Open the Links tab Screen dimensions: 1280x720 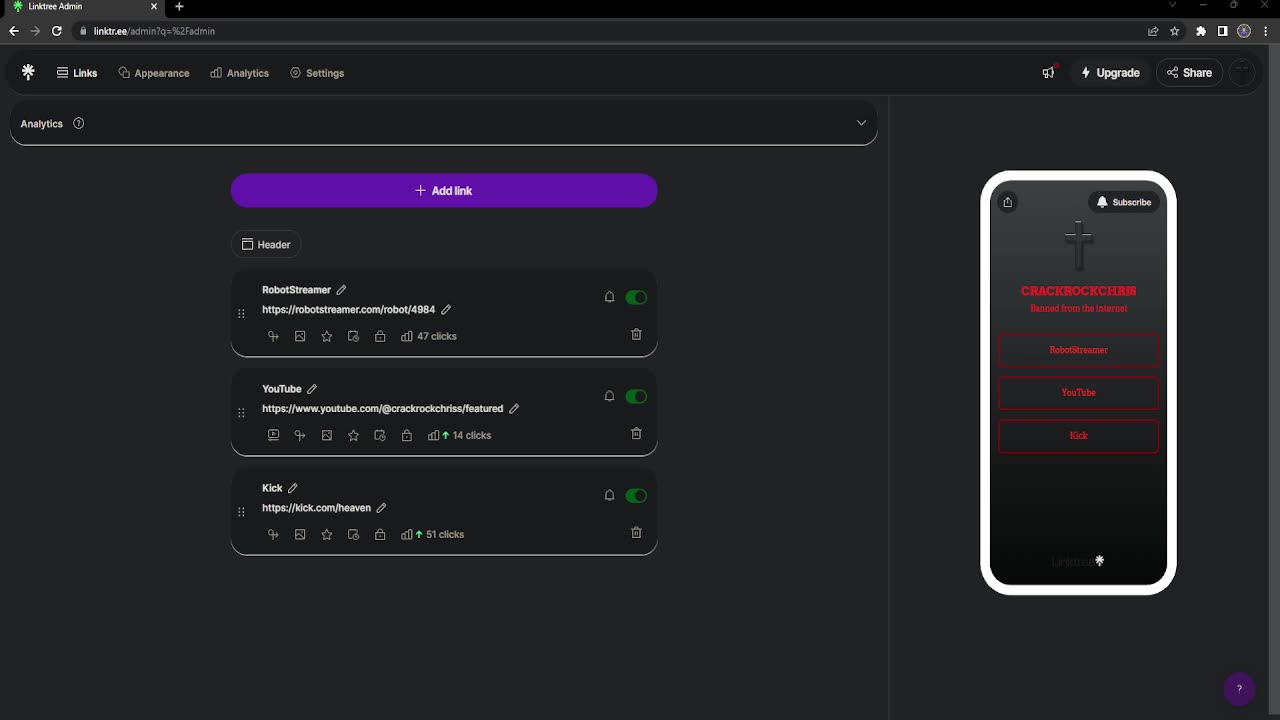(x=77, y=73)
